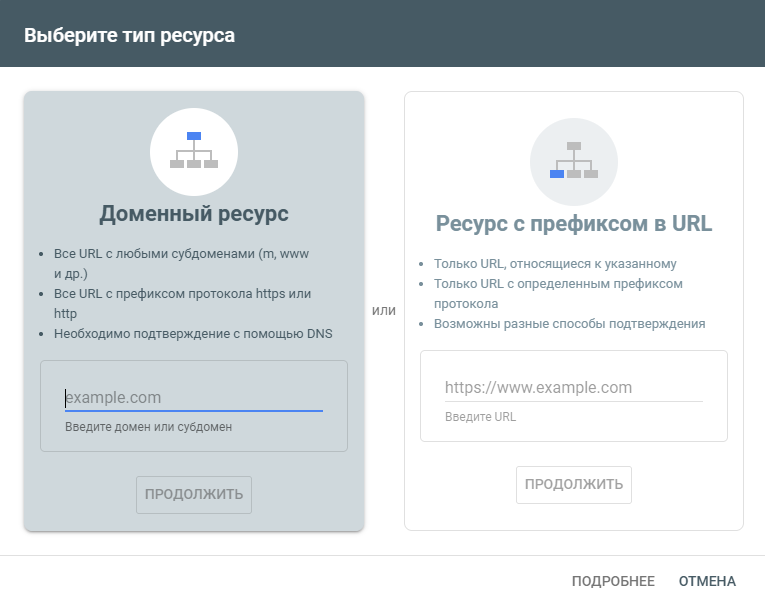Click text 'Необходимо подтверждение с помощью DNS'
Viewport: 765px width, 605px height.
(x=193, y=334)
